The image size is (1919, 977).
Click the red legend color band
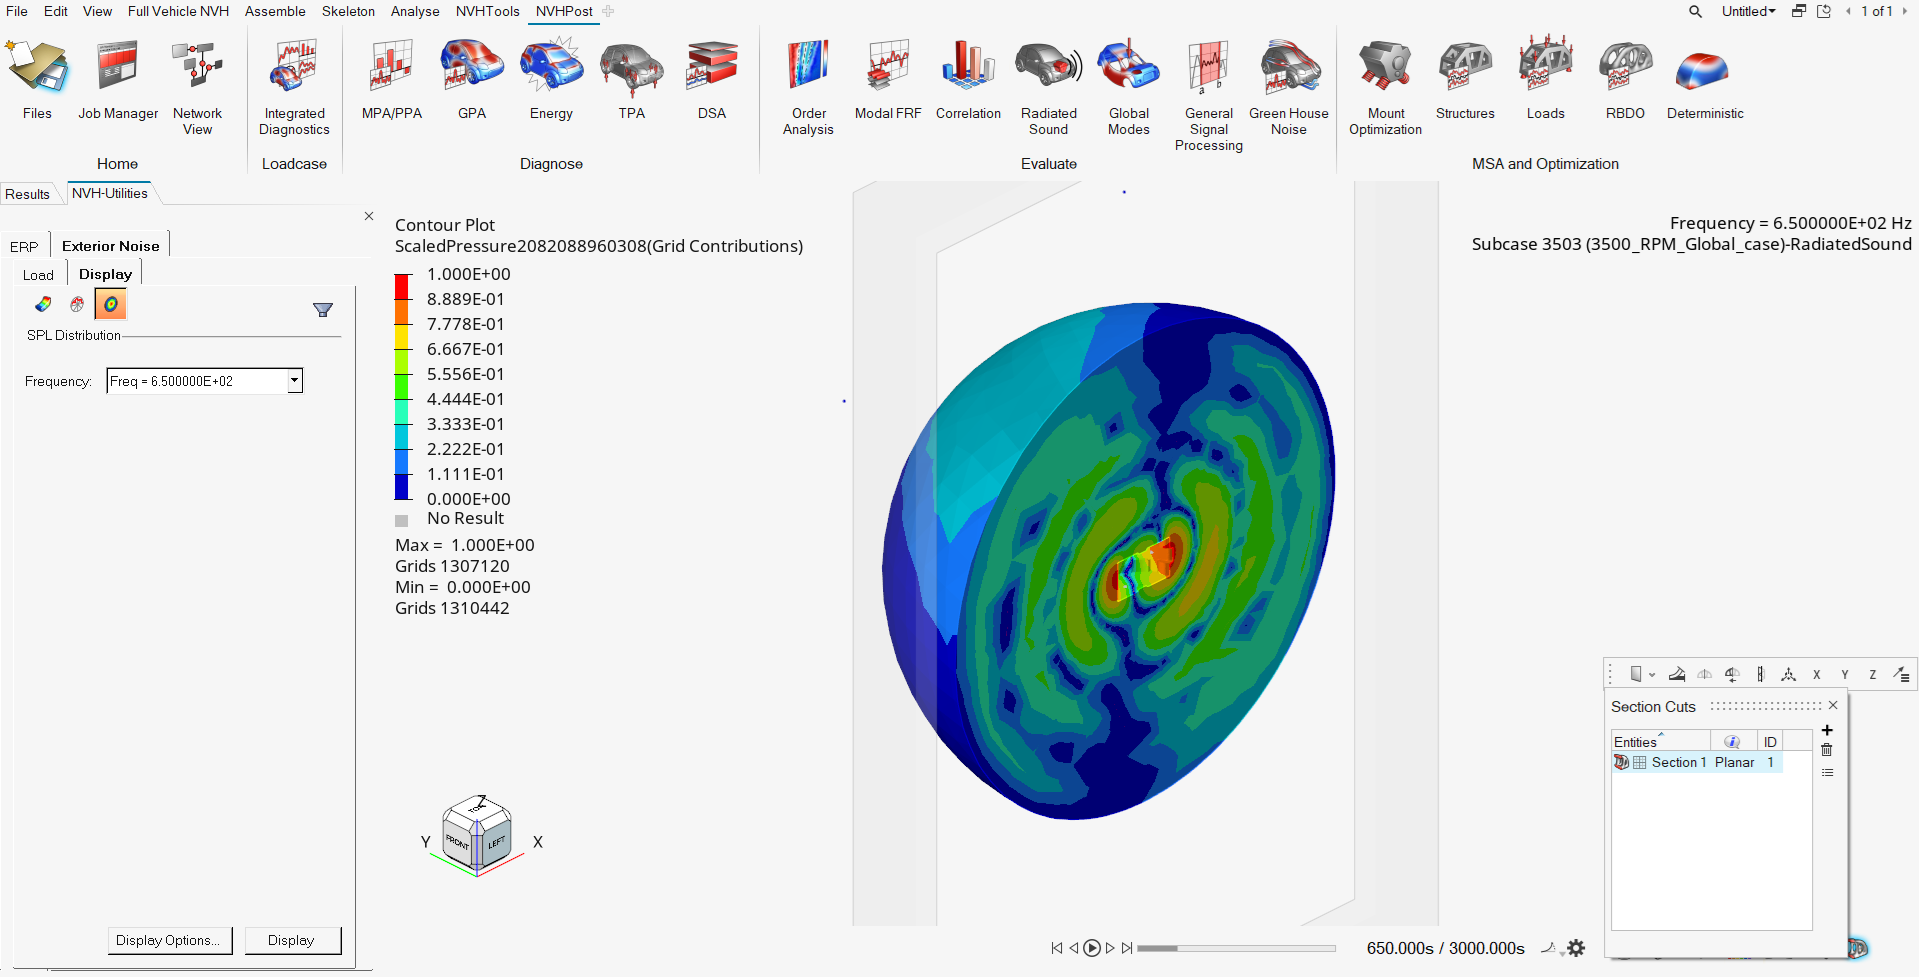(402, 287)
